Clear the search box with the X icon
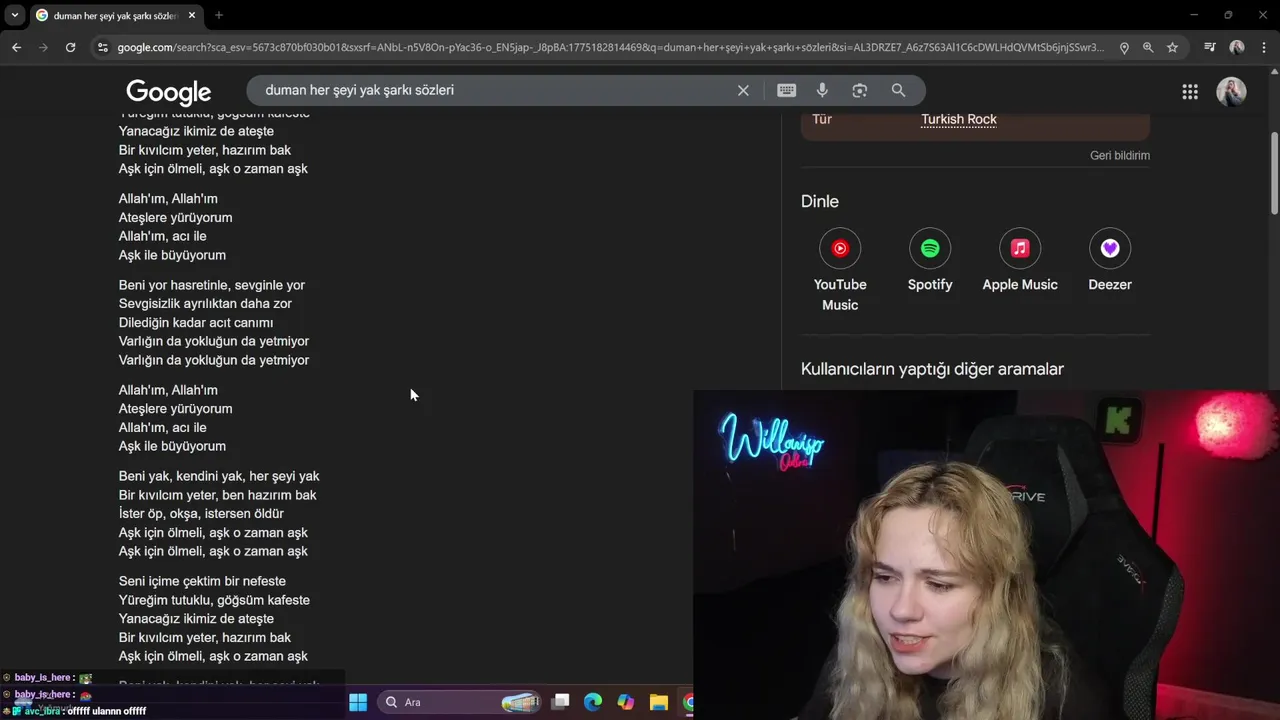The width and height of the screenshot is (1280, 720). point(743,90)
